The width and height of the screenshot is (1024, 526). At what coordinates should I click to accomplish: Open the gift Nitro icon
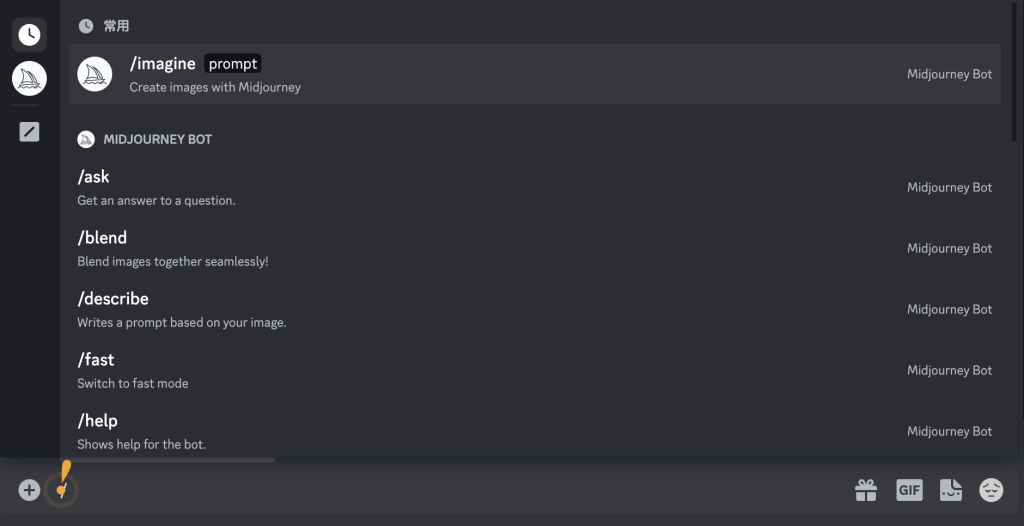tap(866, 490)
